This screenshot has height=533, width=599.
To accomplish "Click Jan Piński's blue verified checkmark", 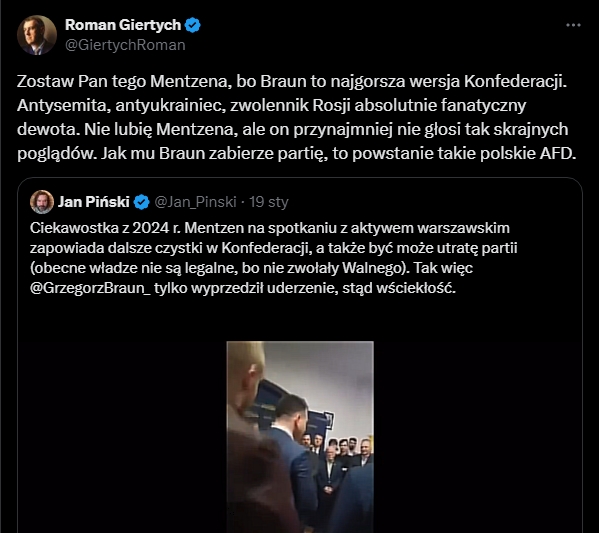I will [142, 202].
